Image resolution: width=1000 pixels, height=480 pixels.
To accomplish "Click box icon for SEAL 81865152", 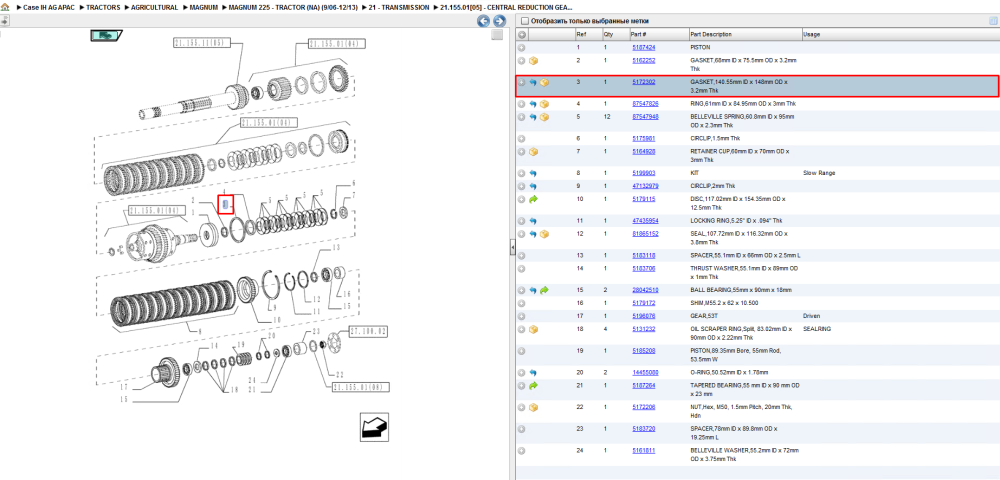I will [x=545, y=234].
